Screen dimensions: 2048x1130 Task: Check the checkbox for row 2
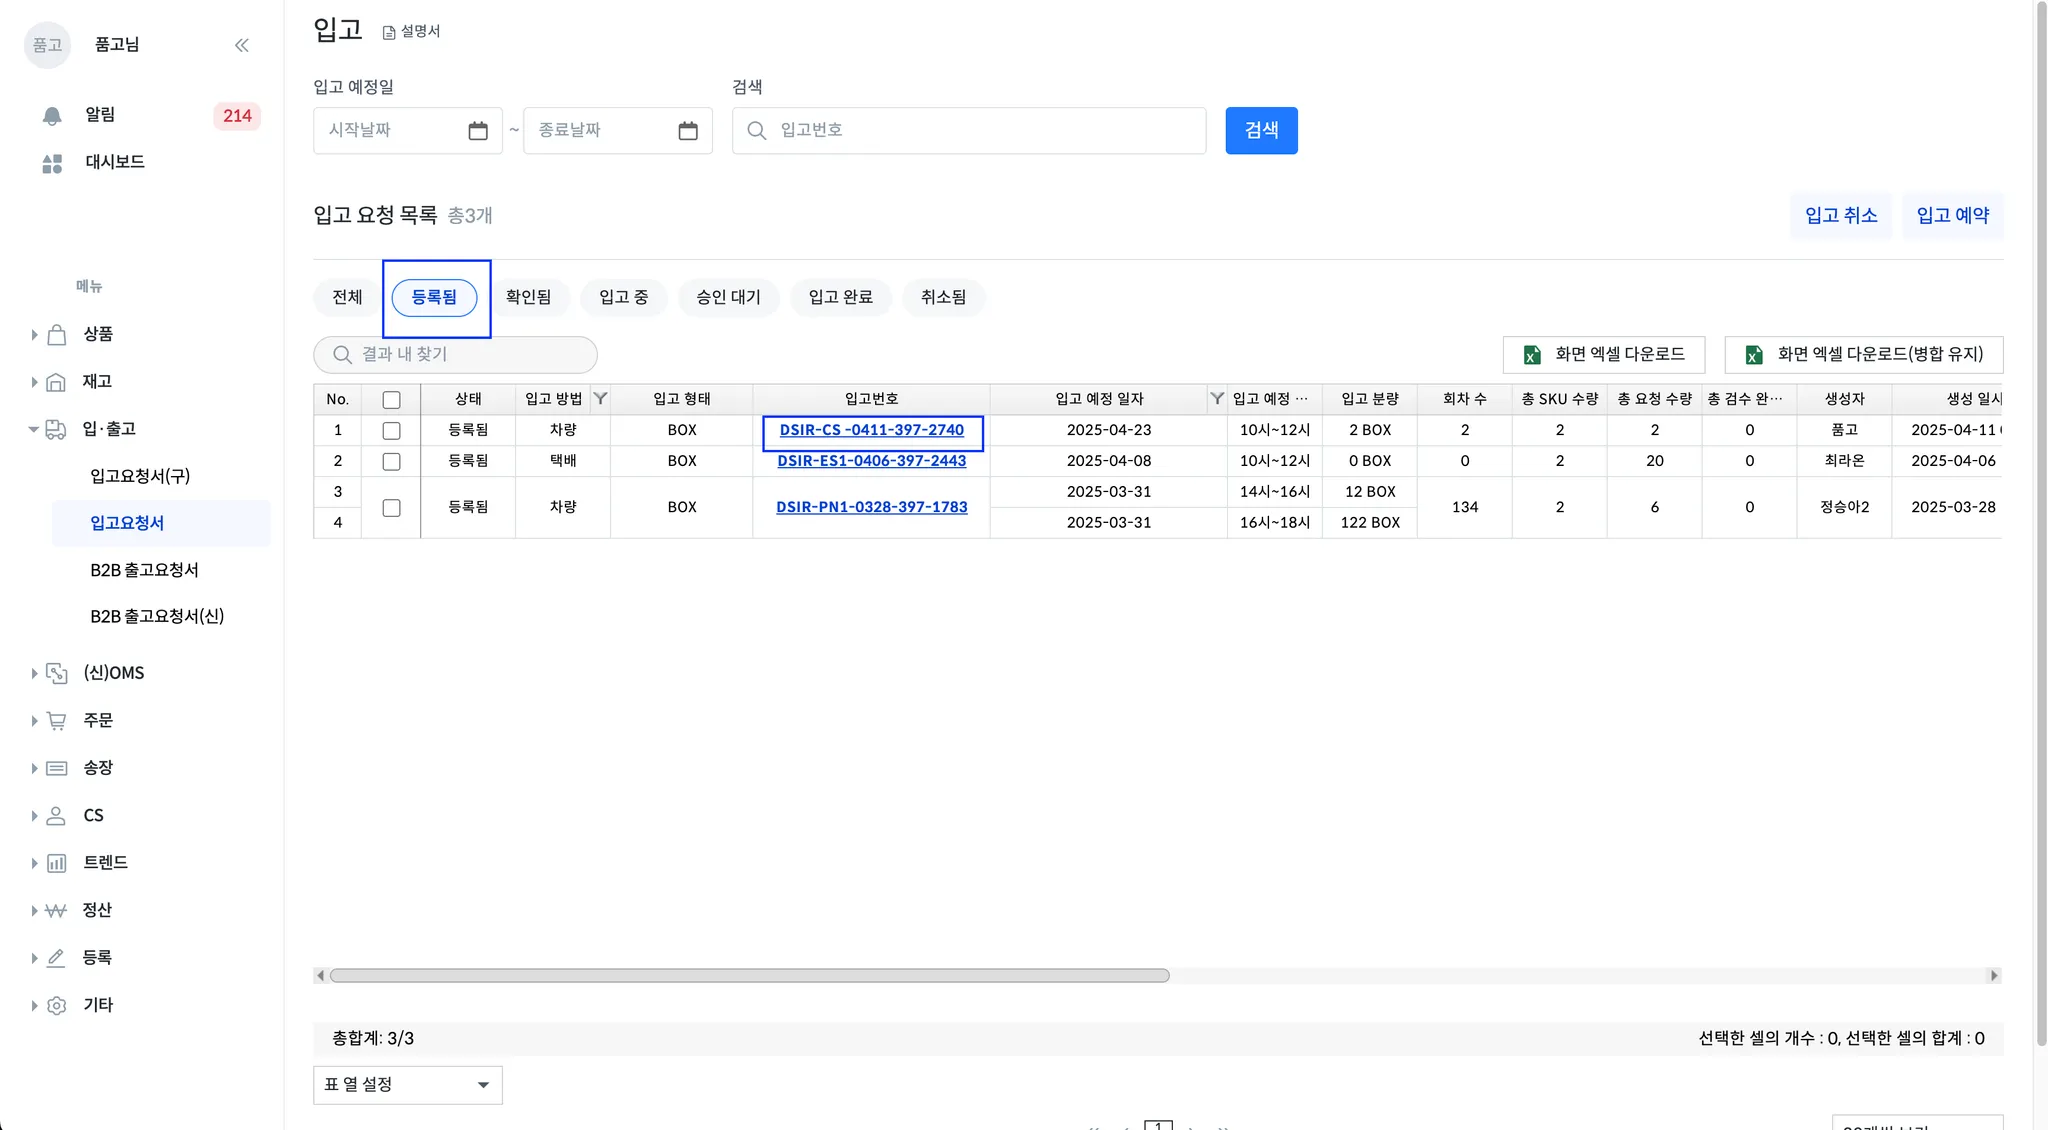(391, 462)
